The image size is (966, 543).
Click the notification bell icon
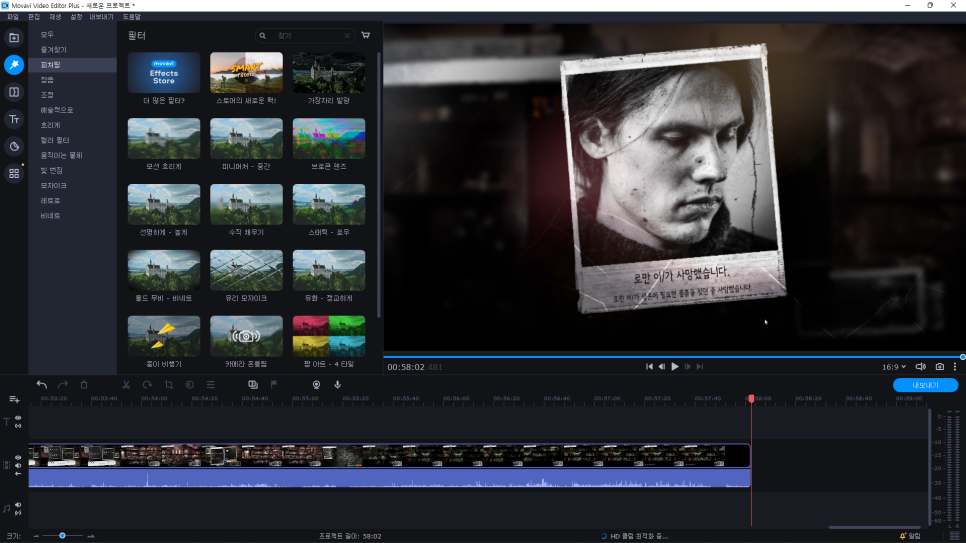point(903,536)
